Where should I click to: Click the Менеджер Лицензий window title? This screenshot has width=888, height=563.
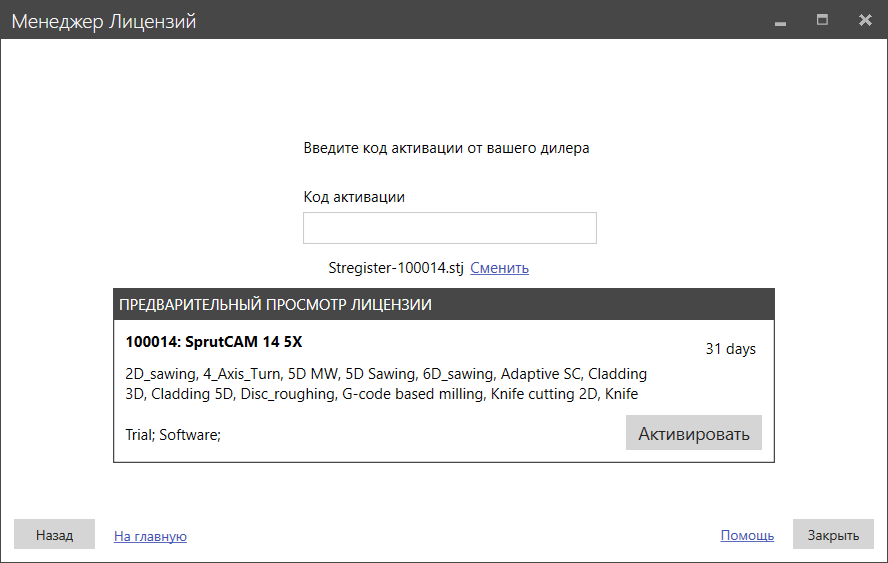[x=104, y=21]
